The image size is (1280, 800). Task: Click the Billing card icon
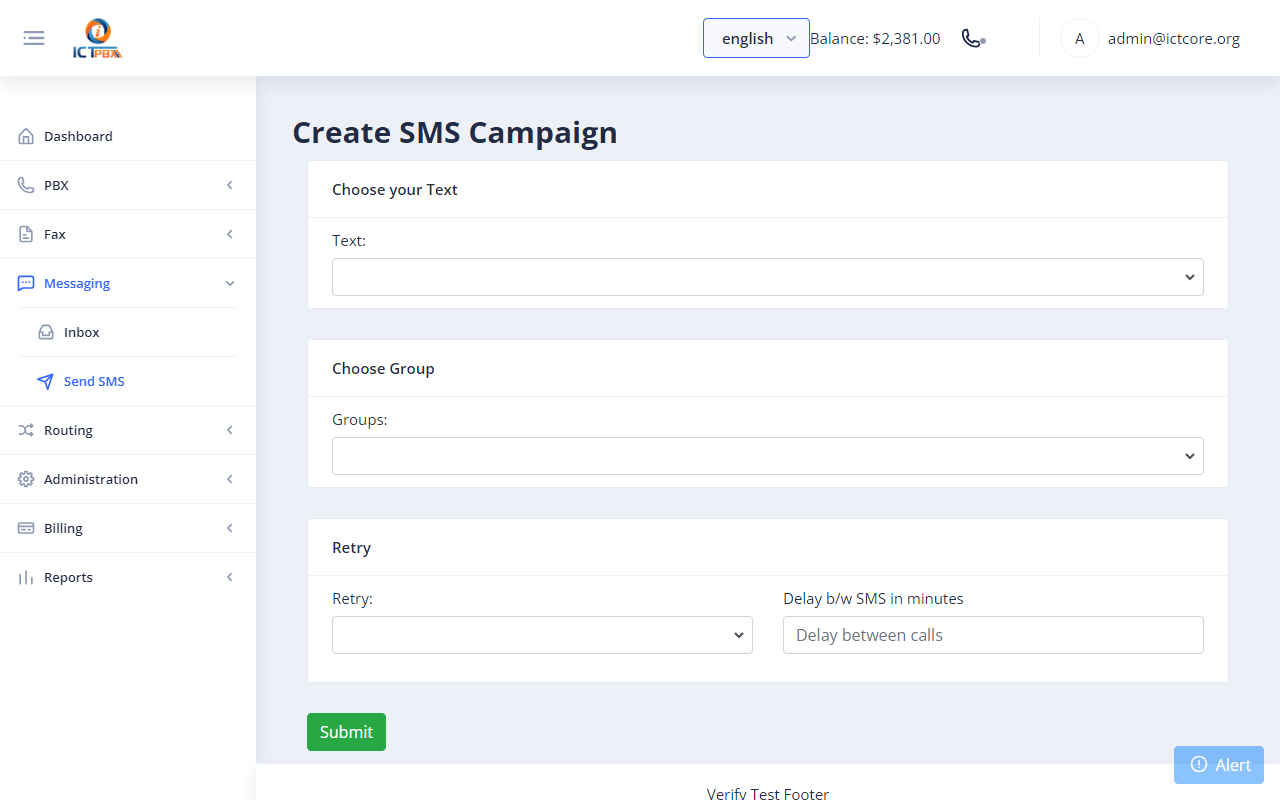[26, 528]
